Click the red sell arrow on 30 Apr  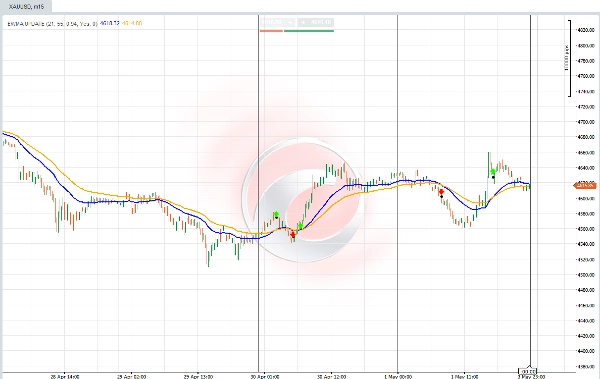click(x=293, y=234)
